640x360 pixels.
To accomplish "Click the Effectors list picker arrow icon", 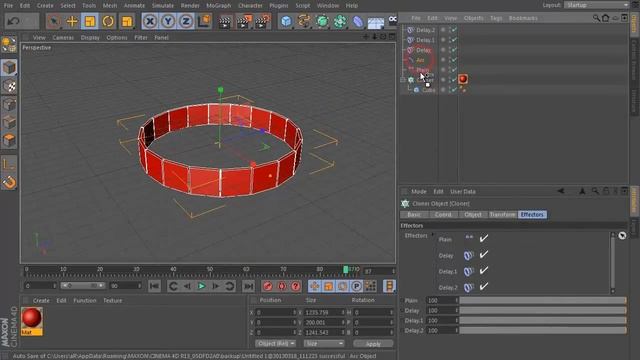I will [622, 236].
